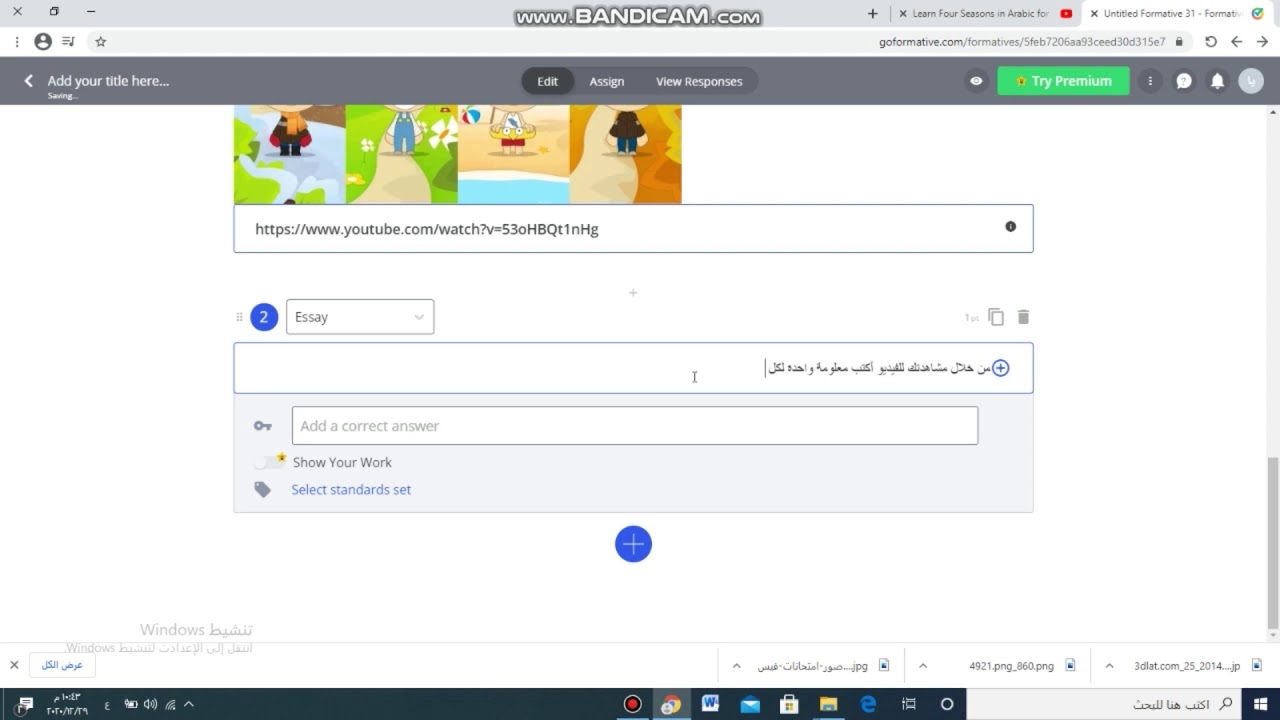This screenshot has height=720, width=1280.
Task: Click the info icon in URL field
Action: tap(1010, 226)
